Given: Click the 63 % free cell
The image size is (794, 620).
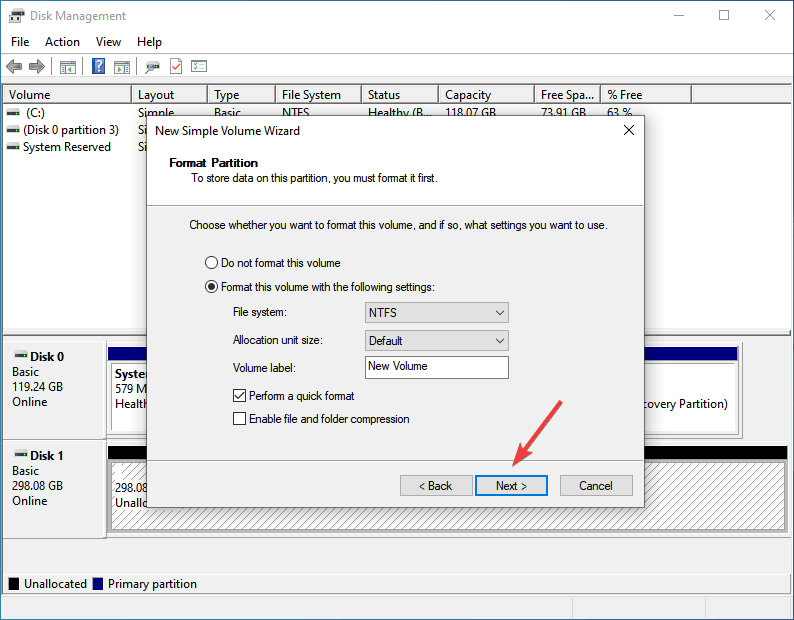Looking at the screenshot, I should [x=620, y=112].
